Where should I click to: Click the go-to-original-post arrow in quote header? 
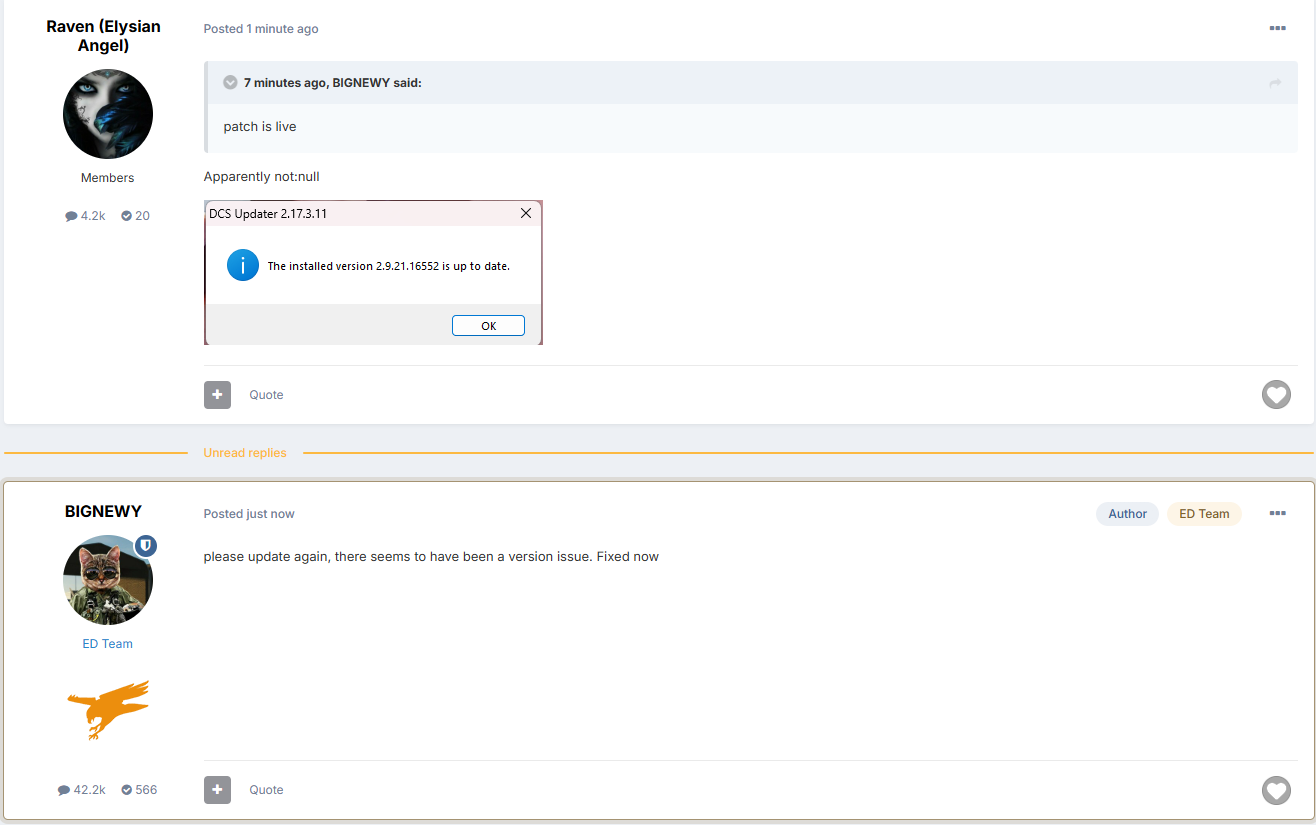point(1275,83)
